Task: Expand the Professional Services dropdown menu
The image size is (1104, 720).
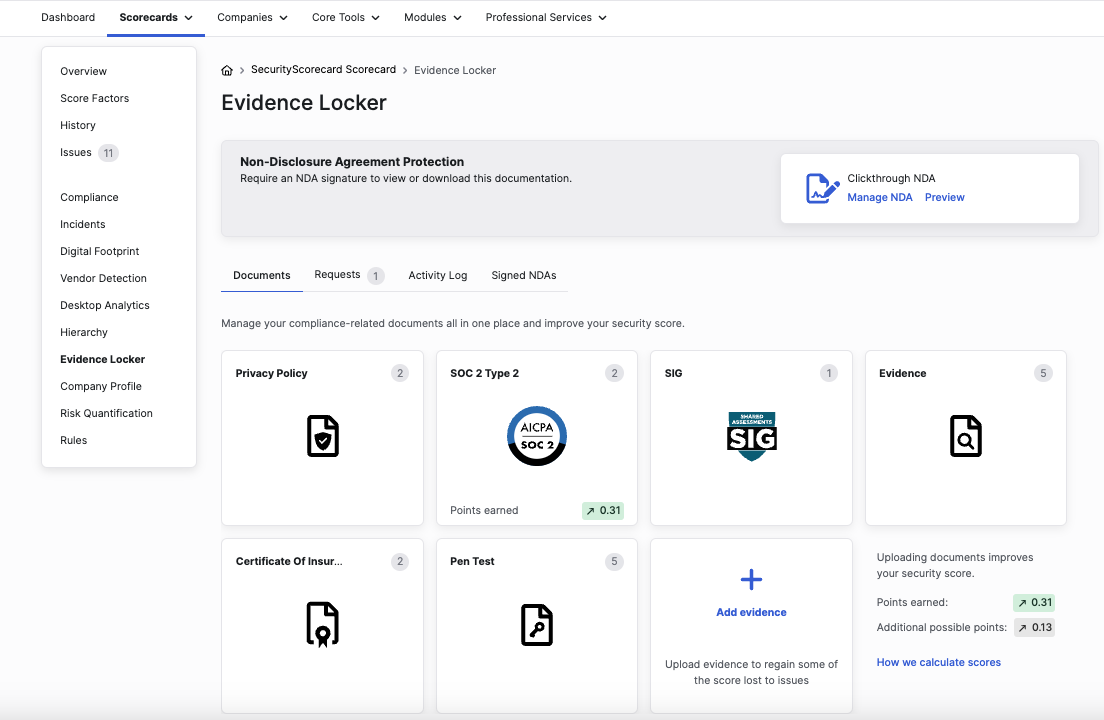Action: 546,18
